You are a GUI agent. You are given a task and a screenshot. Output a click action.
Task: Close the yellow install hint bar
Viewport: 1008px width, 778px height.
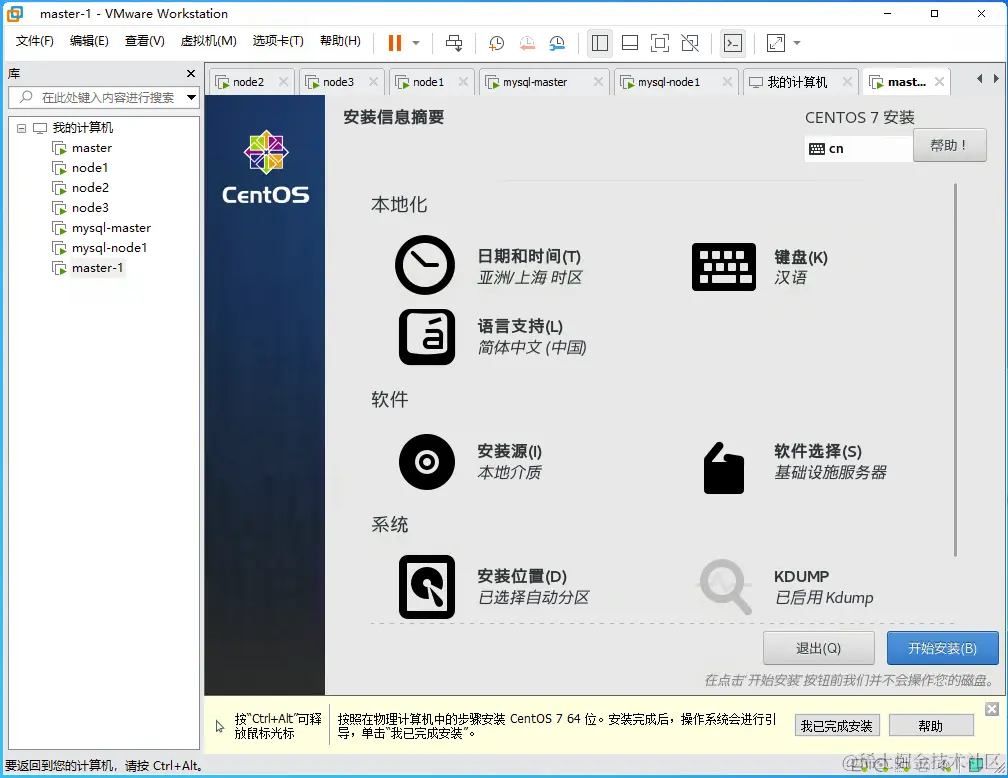click(x=992, y=709)
